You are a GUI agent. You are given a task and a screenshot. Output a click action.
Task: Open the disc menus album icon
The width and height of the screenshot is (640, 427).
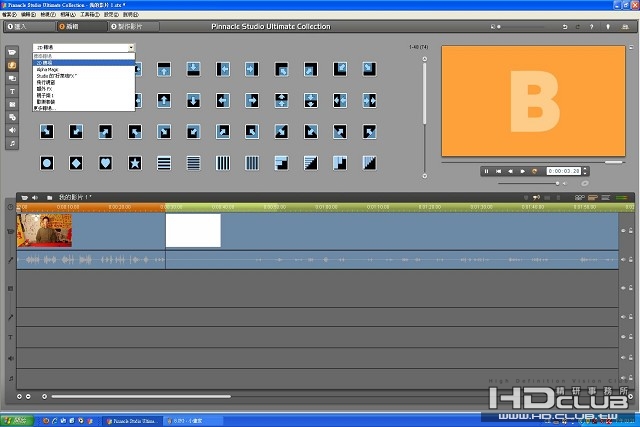coord(12,118)
